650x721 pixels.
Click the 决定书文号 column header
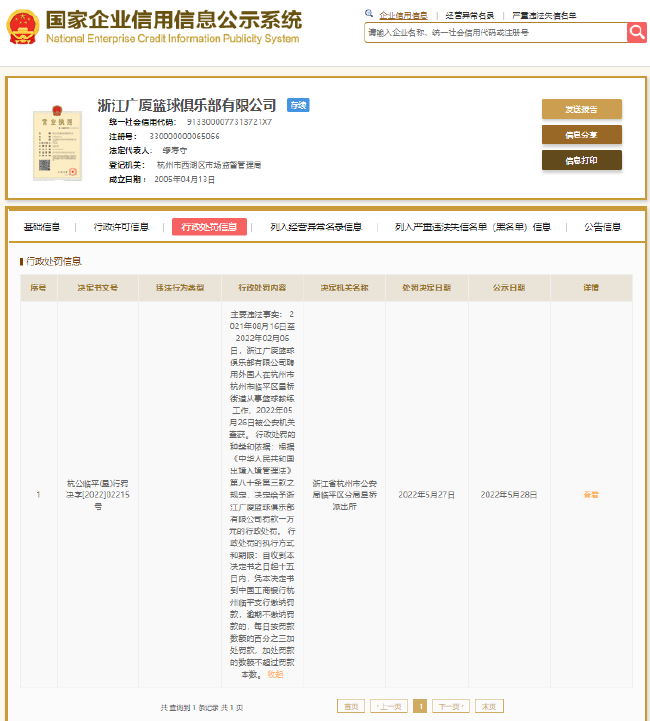98,288
